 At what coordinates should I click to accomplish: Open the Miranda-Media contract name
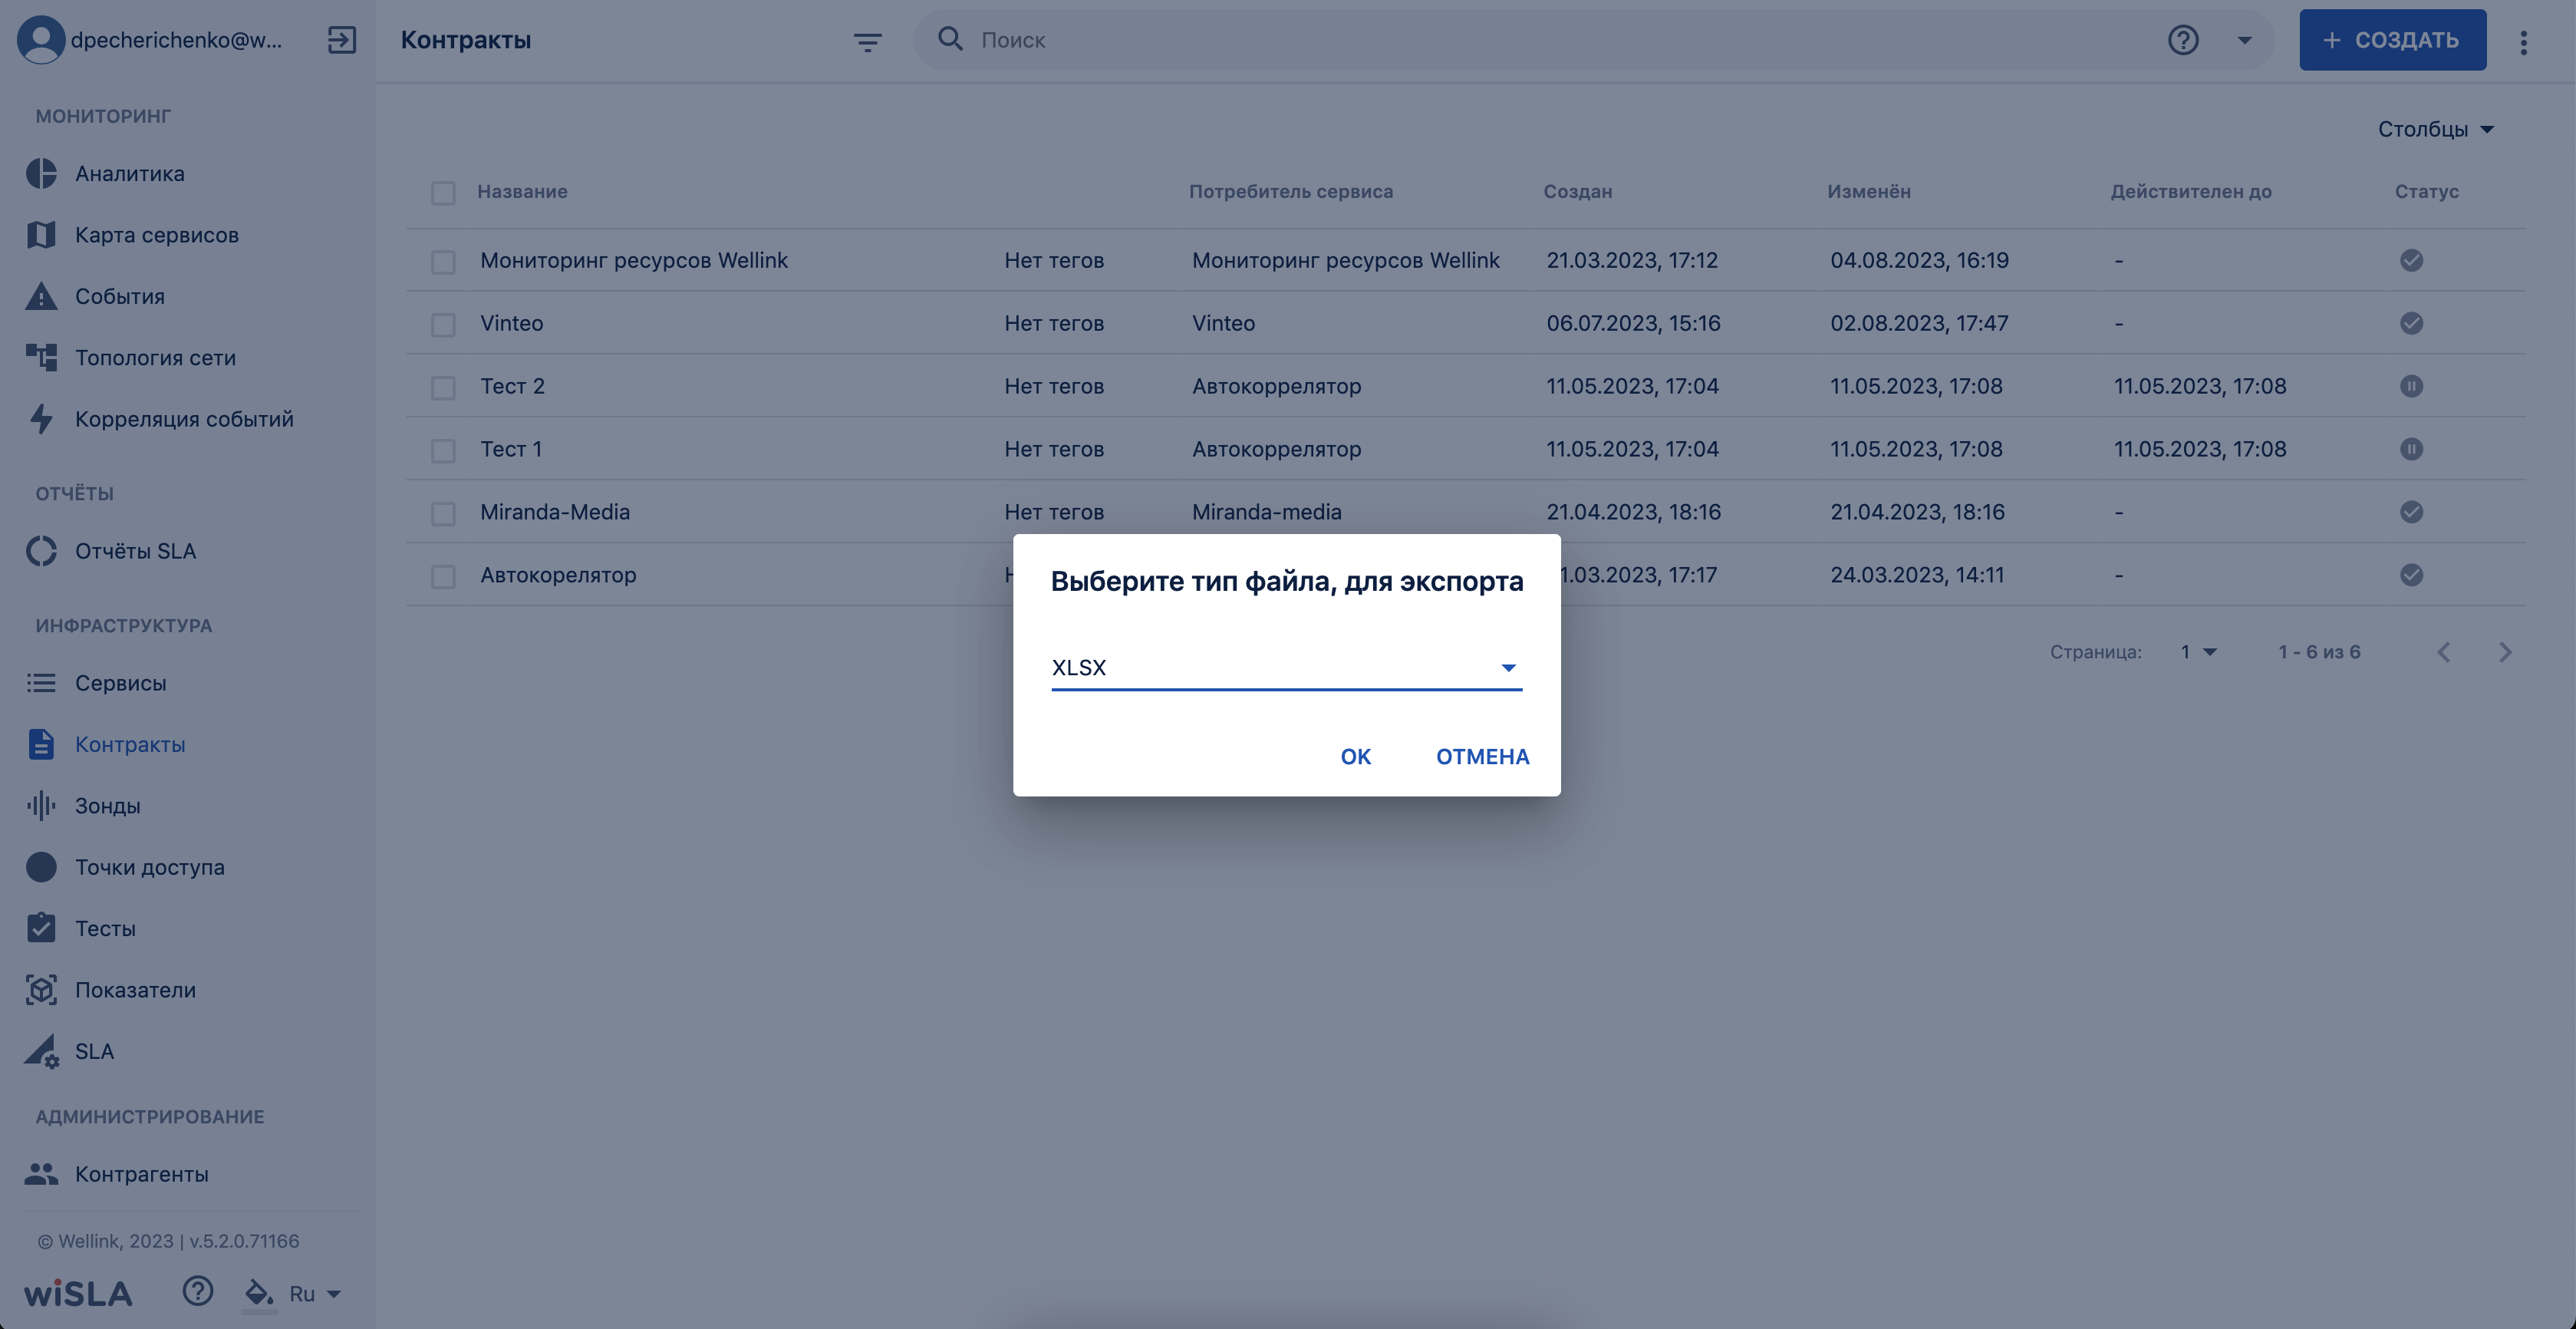555,512
